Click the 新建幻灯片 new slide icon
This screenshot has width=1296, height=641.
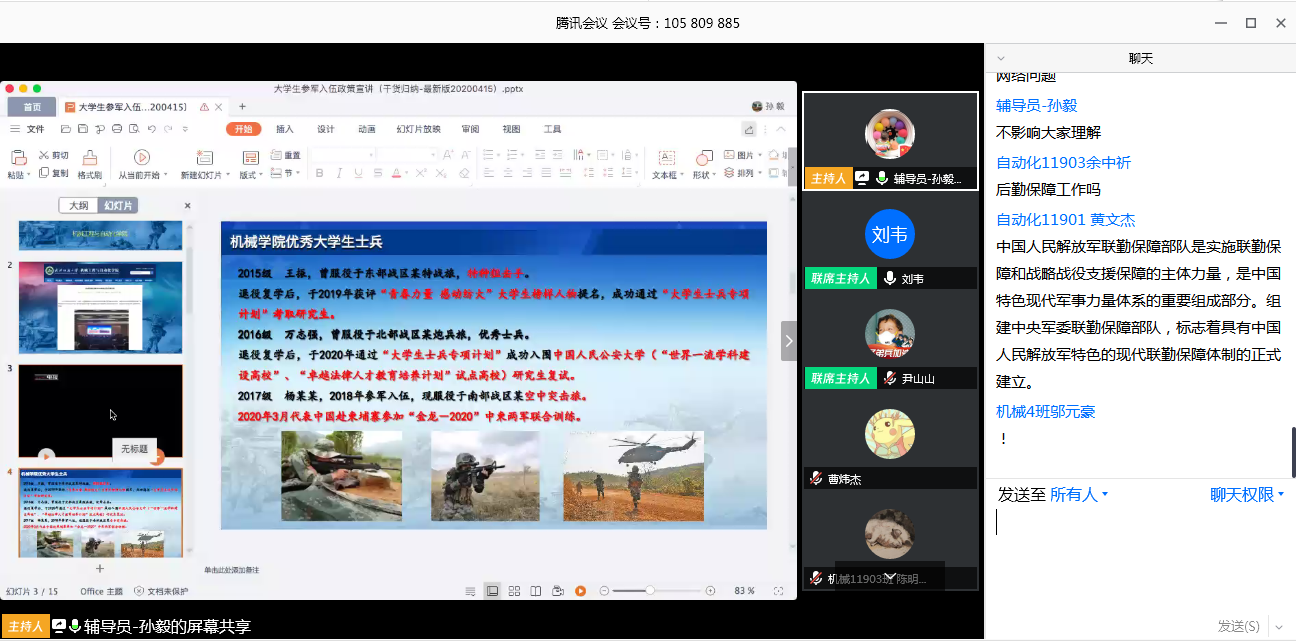pos(204,157)
